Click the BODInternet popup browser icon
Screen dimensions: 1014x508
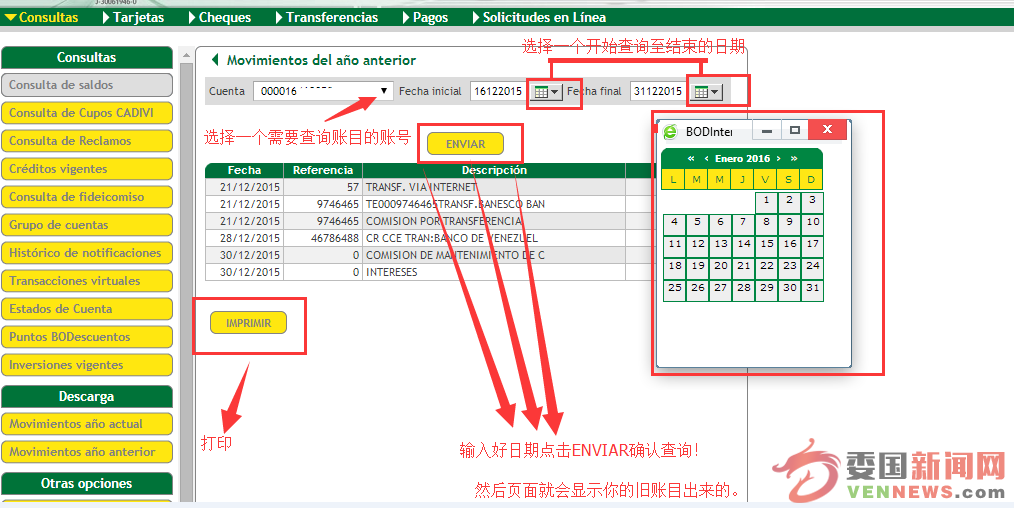point(671,131)
